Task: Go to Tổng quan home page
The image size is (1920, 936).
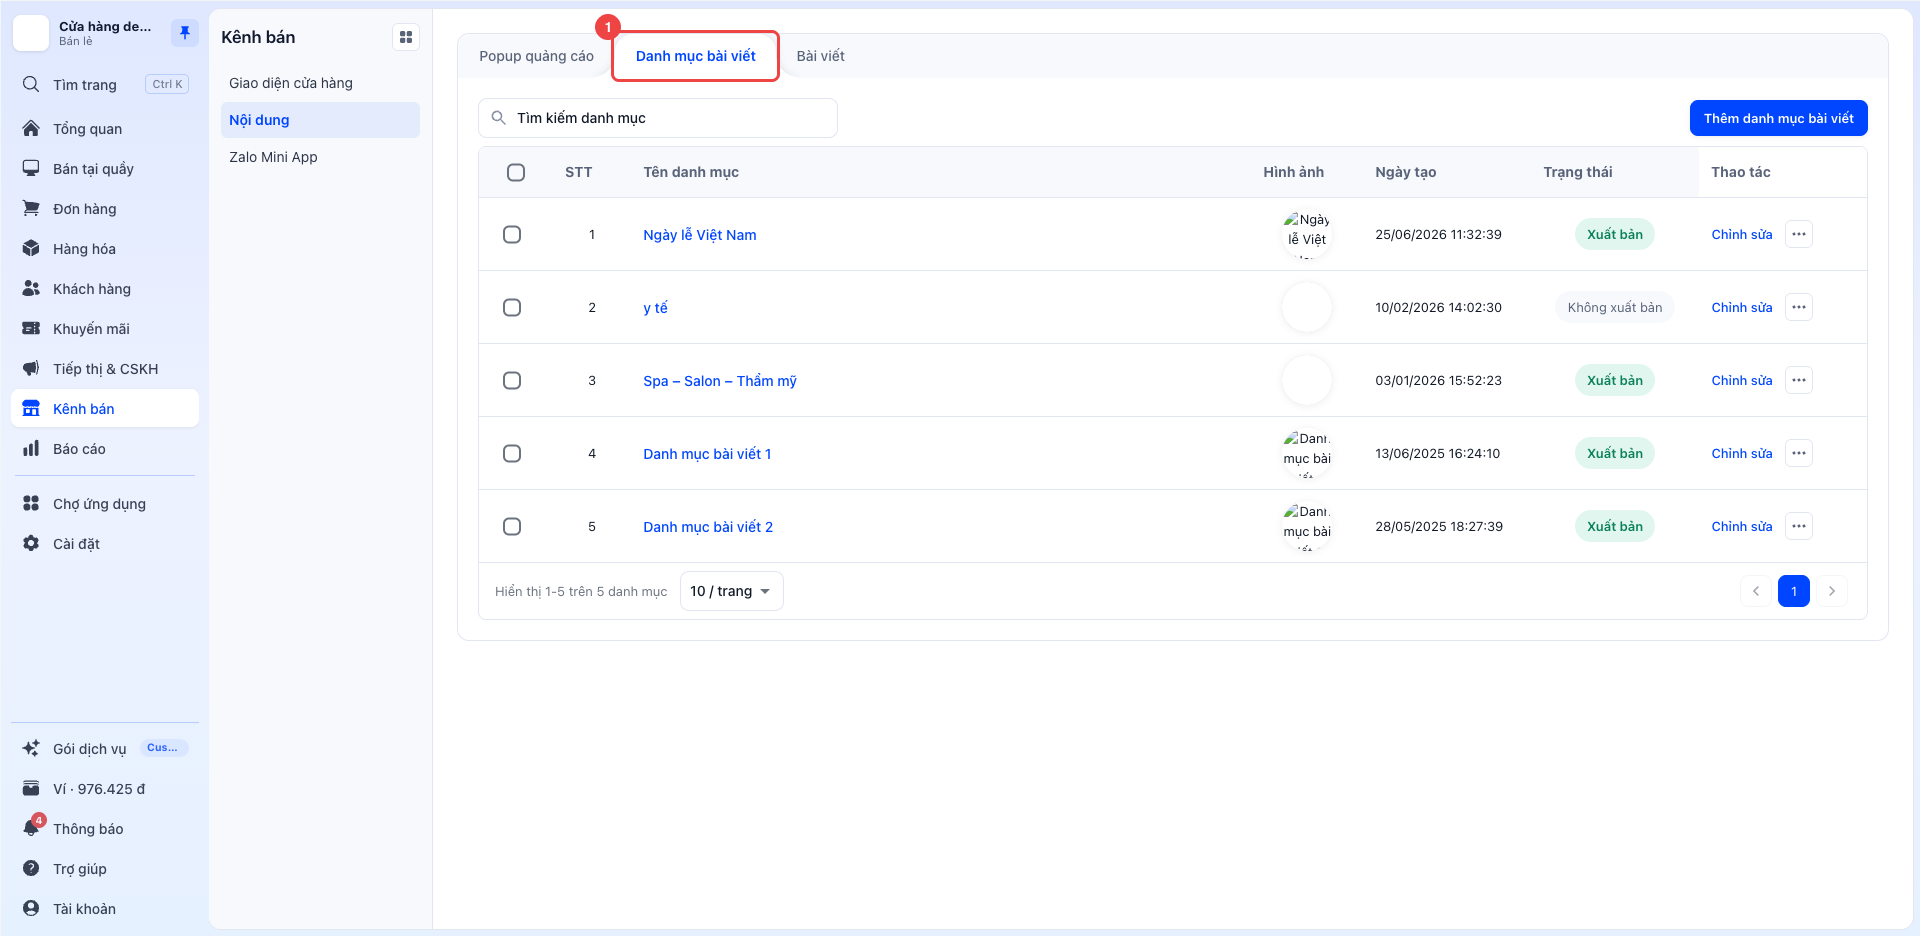Action: coord(105,129)
